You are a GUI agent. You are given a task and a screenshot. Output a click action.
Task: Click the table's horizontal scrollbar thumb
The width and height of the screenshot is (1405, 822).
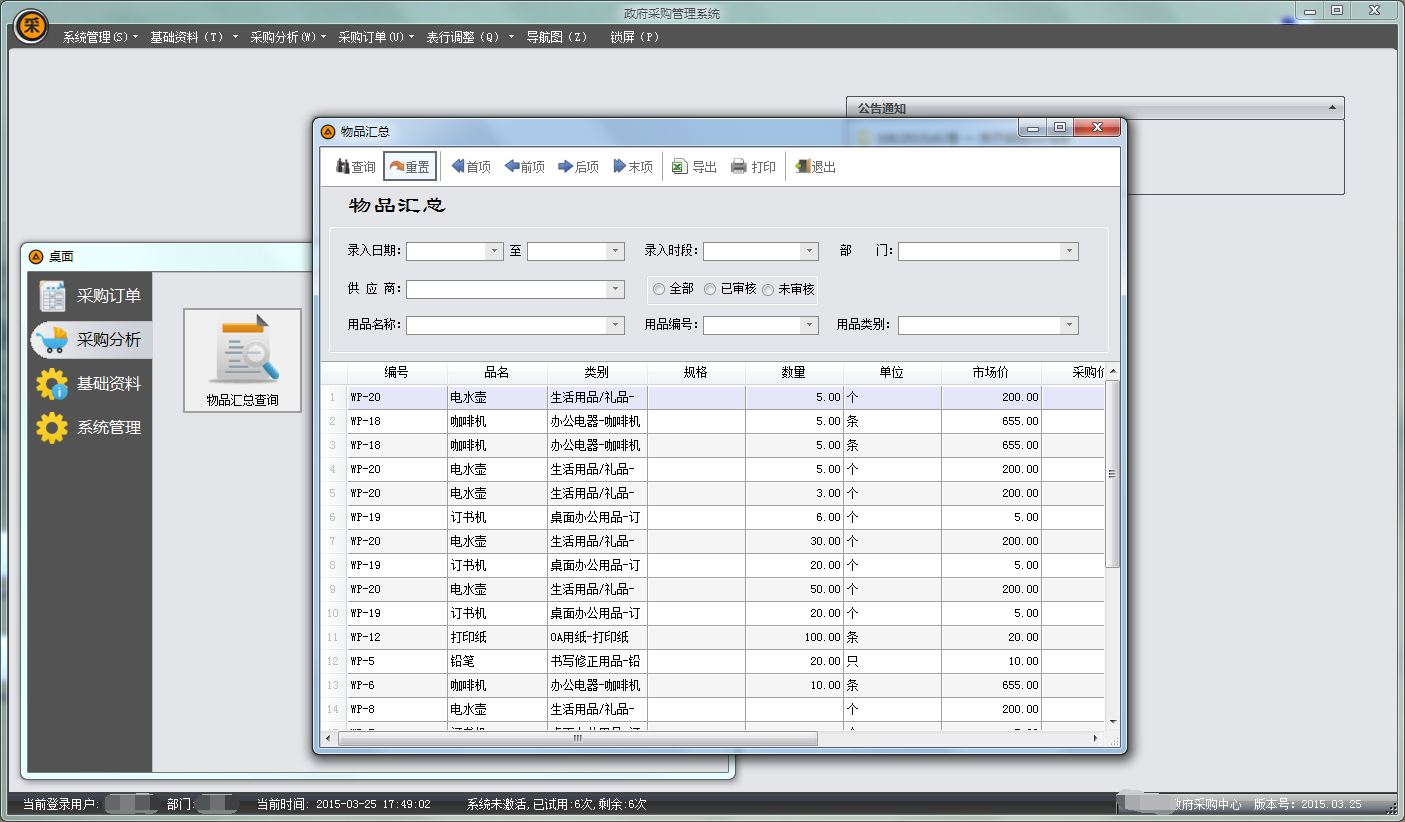pos(577,739)
